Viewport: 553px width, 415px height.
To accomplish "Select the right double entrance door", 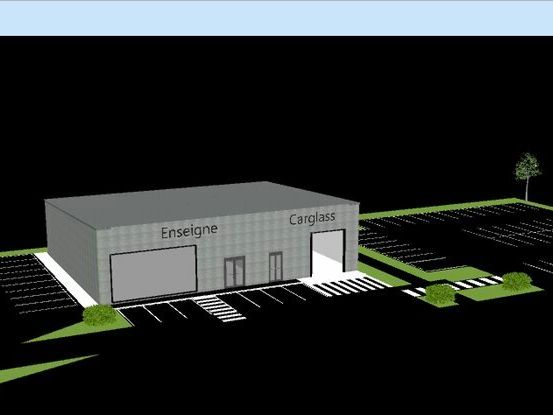I will point(275,267).
